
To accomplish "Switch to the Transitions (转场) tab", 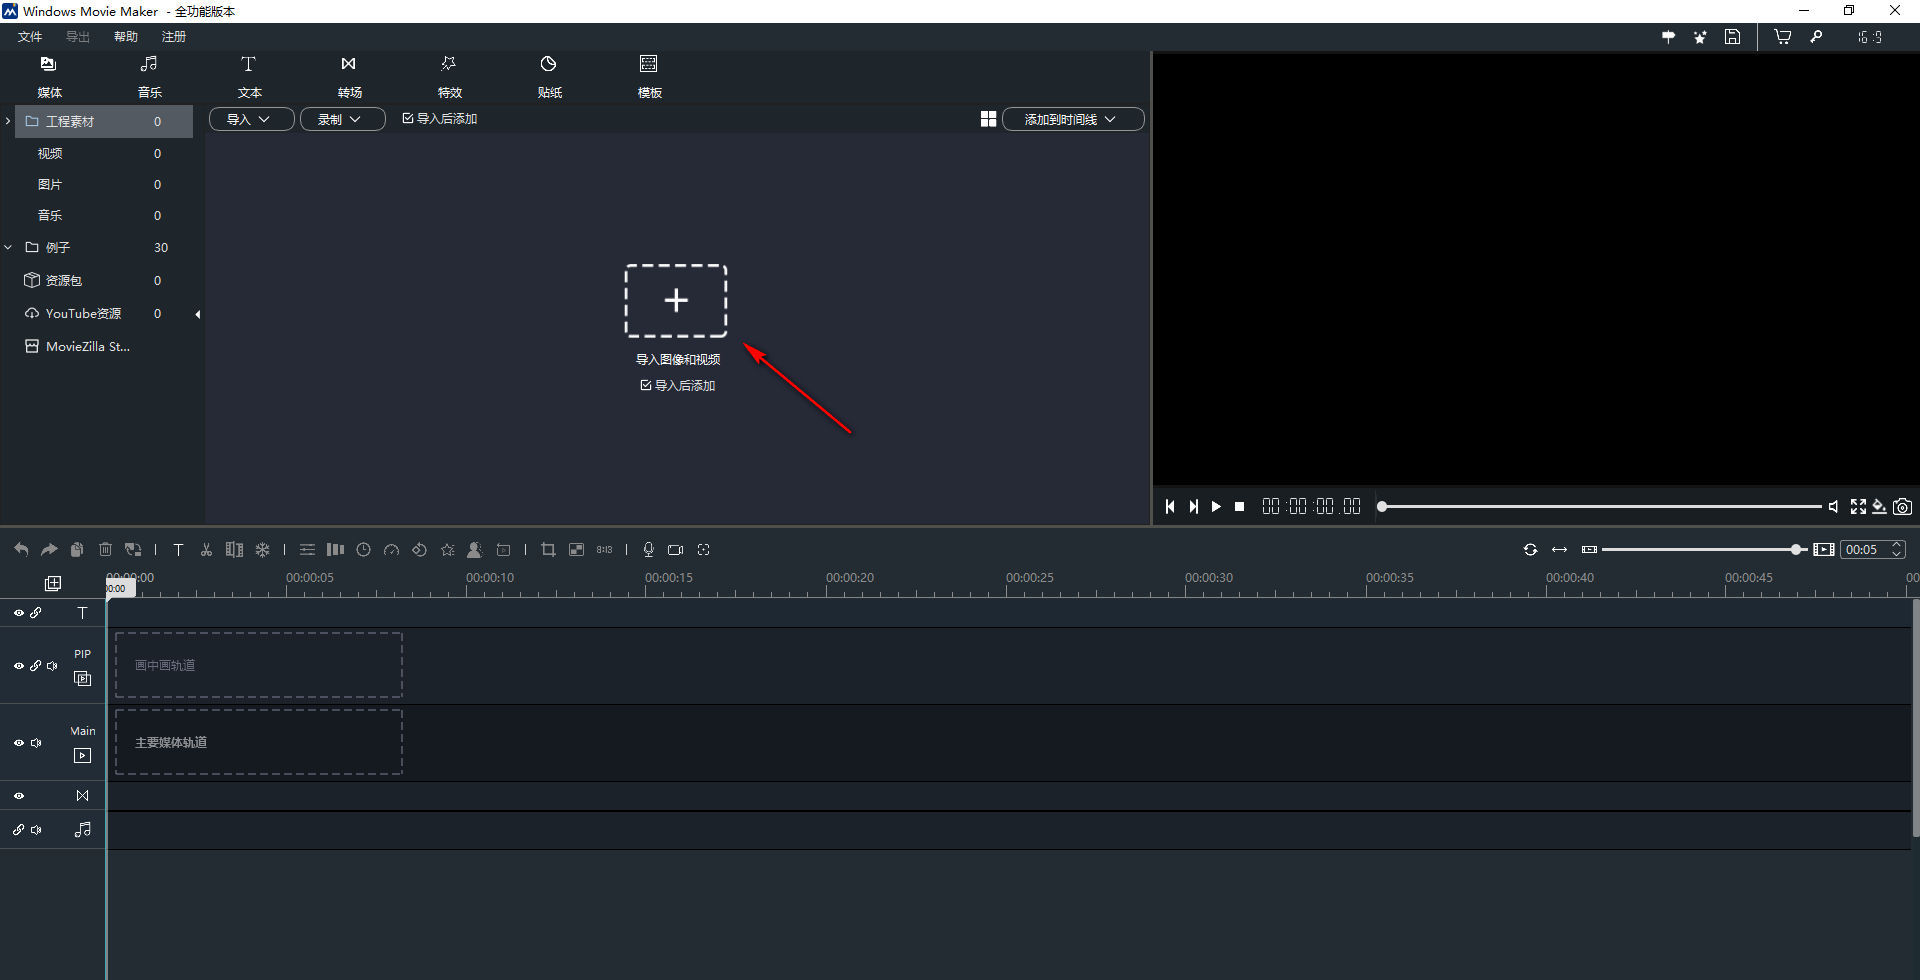I will pos(349,76).
